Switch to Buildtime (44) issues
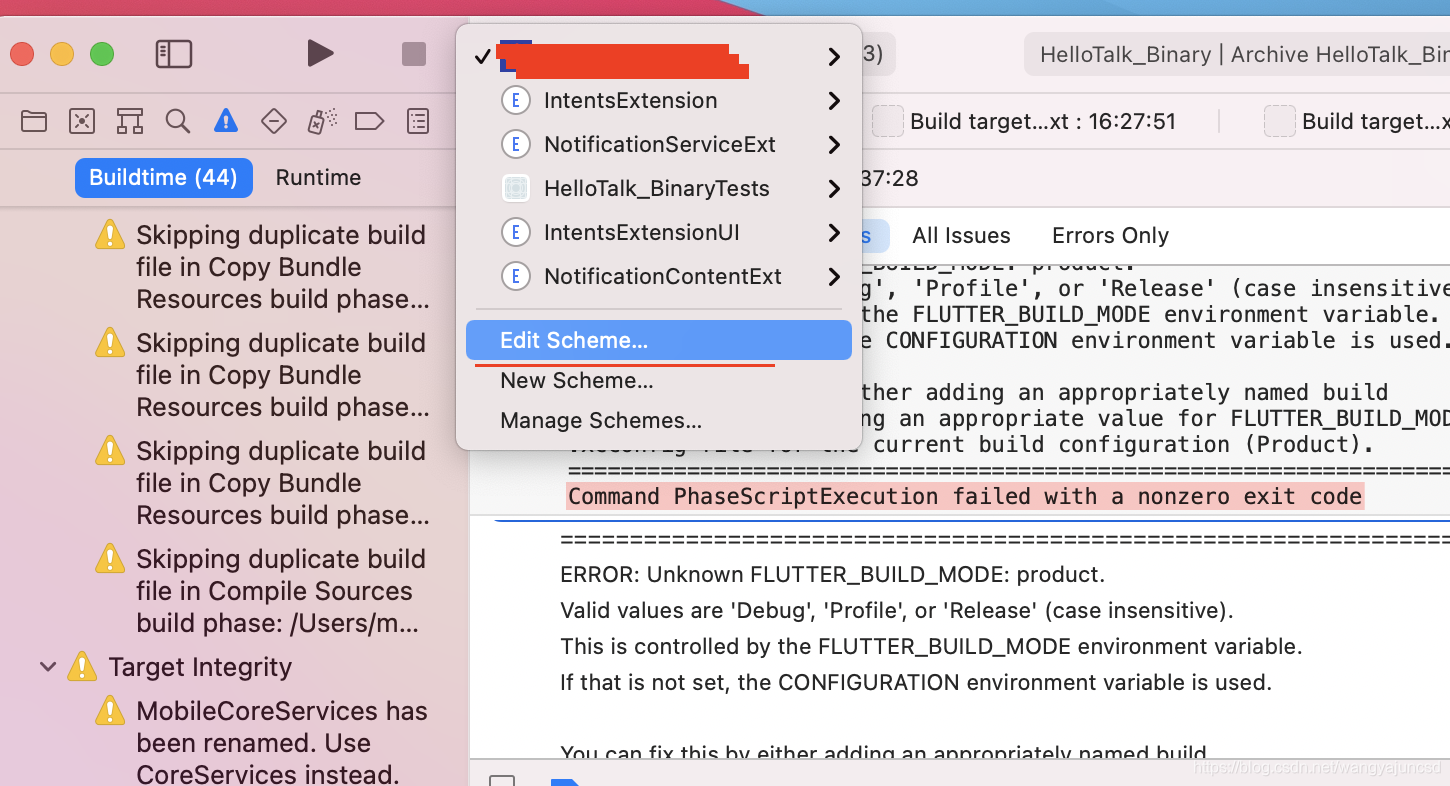Image resolution: width=1450 pixels, height=786 pixels. coord(163,178)
